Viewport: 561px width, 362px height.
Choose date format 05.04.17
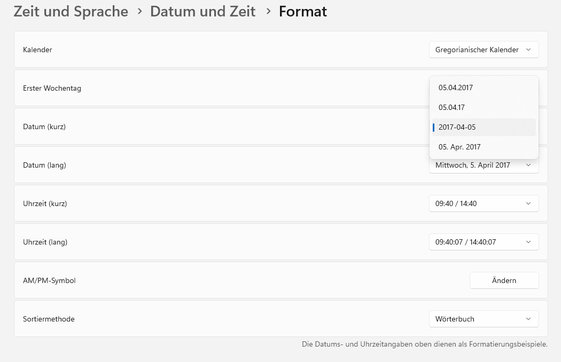coord(484,107)
